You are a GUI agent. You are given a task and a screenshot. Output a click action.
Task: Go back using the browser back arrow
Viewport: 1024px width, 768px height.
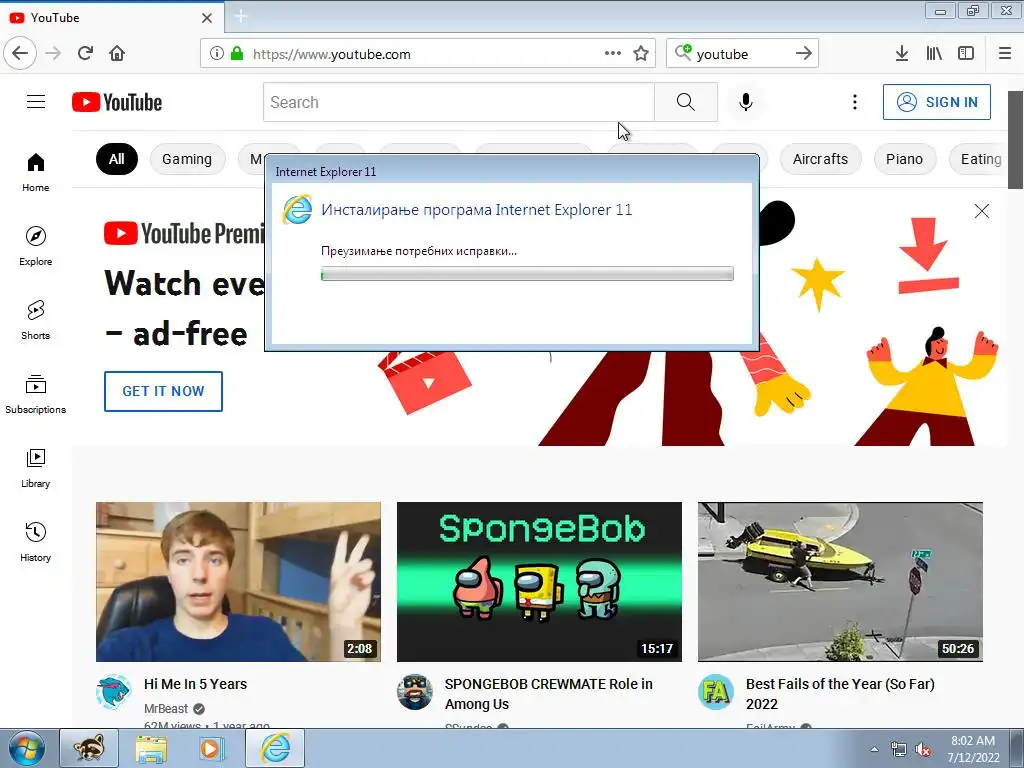20,53
